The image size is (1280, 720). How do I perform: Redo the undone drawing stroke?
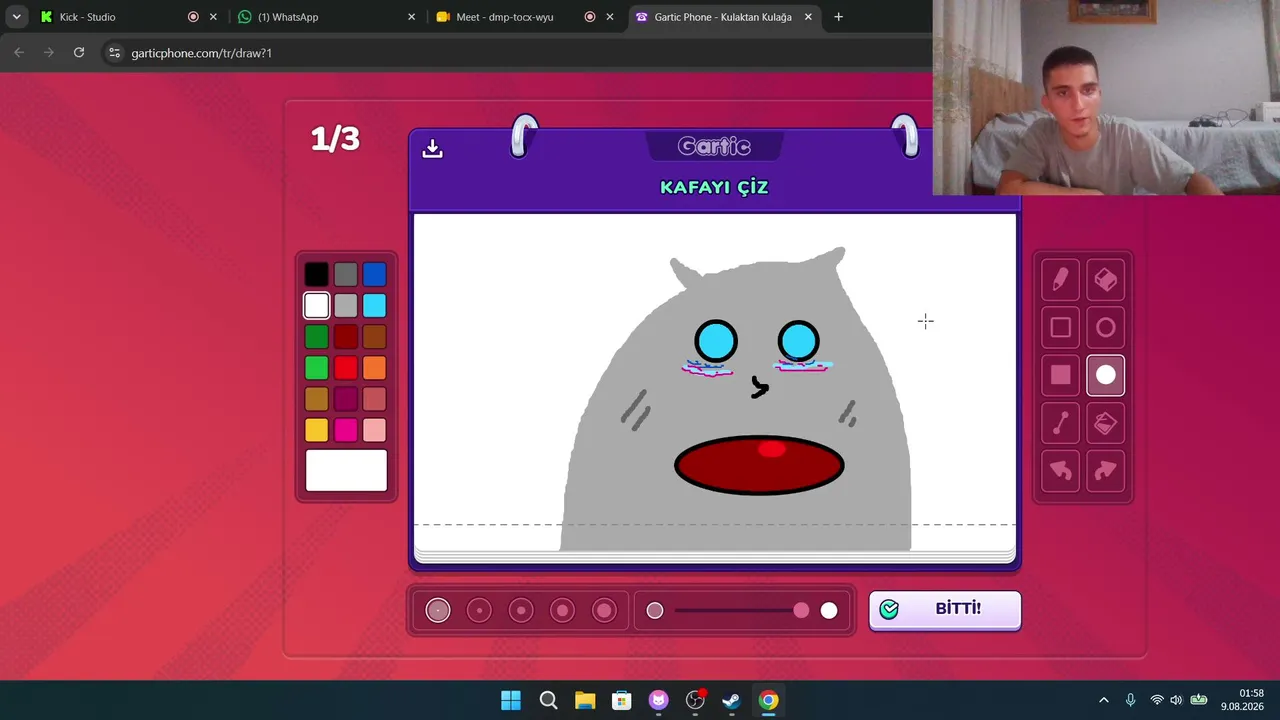pos(1105,470)
